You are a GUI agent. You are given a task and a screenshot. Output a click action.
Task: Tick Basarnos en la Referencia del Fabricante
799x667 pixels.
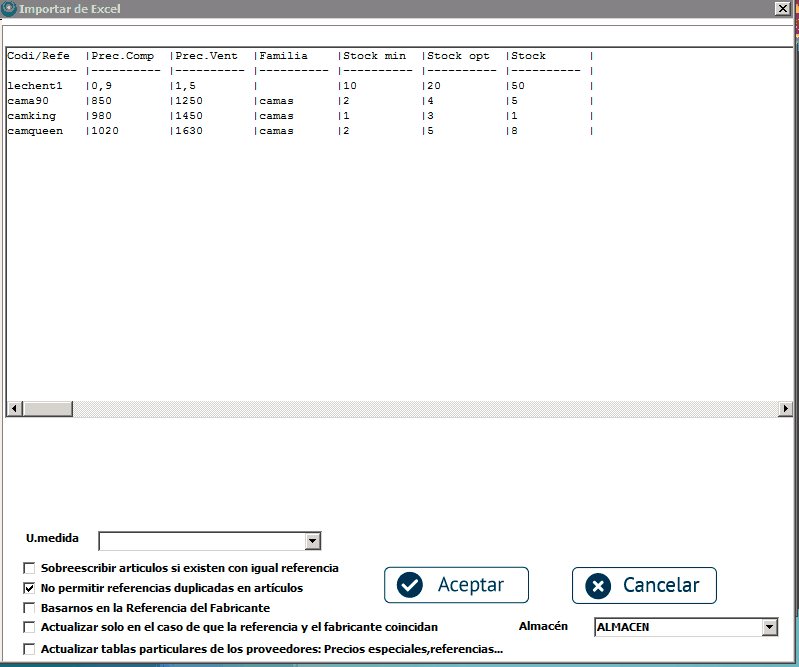click(29, 608)
